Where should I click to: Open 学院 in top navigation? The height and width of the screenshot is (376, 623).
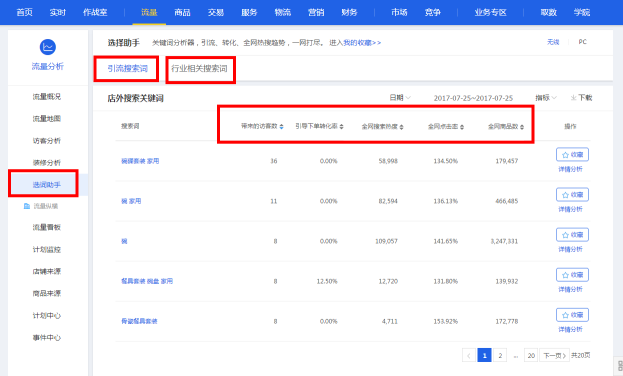(582, 12)
